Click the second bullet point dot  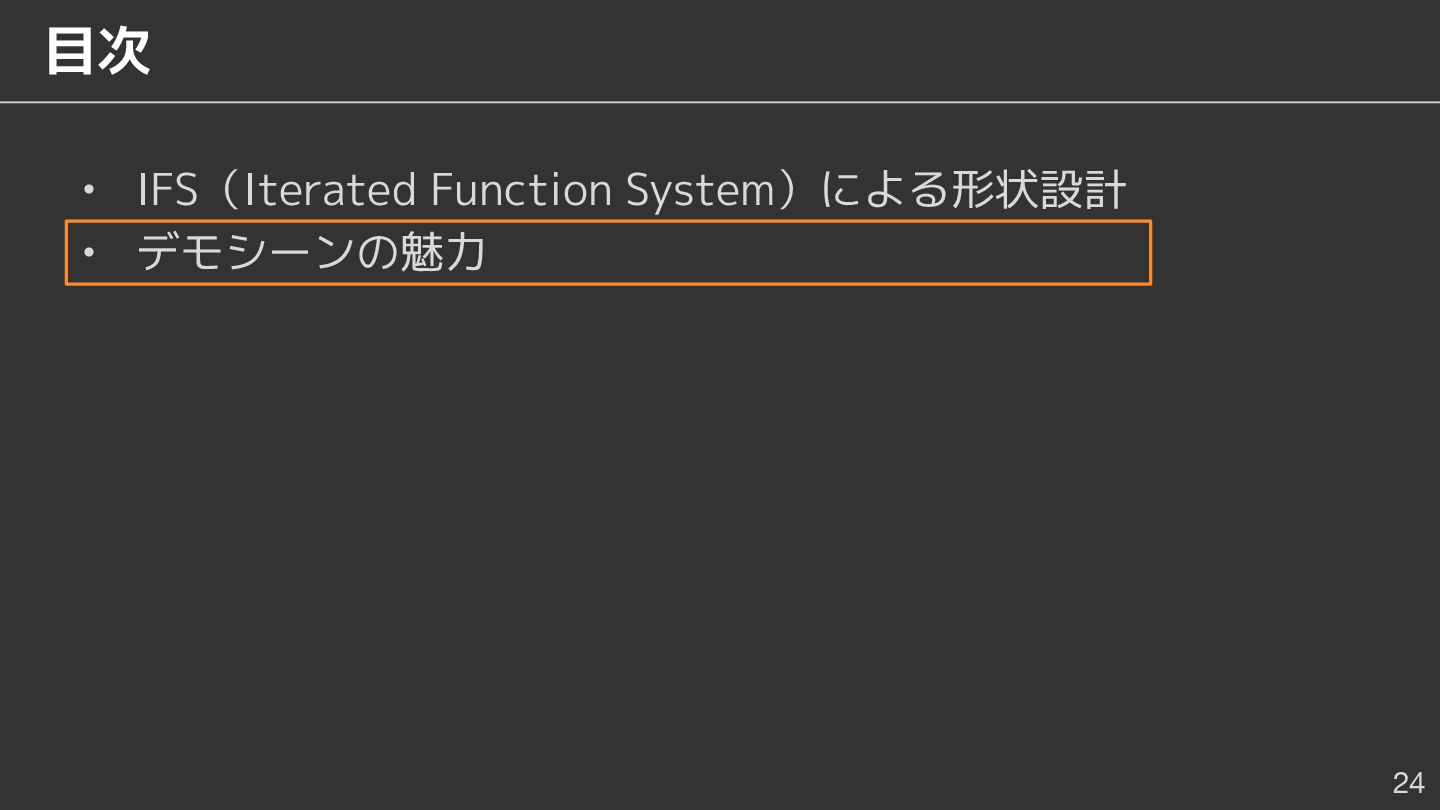coord(88,253)
